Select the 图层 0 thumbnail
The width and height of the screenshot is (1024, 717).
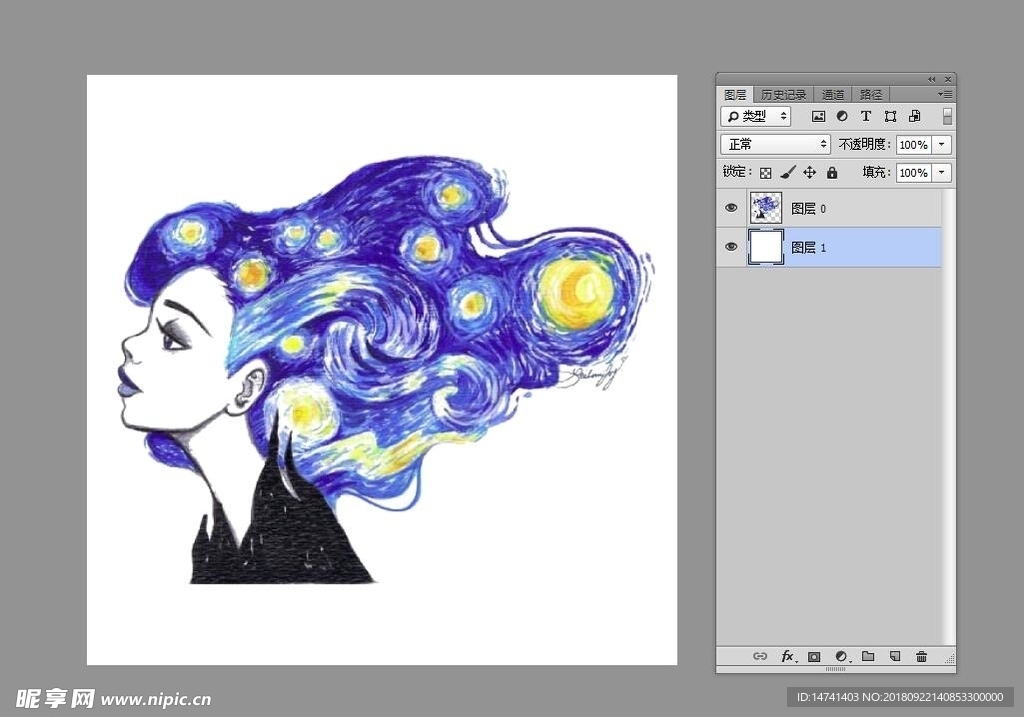coord(765,208)
